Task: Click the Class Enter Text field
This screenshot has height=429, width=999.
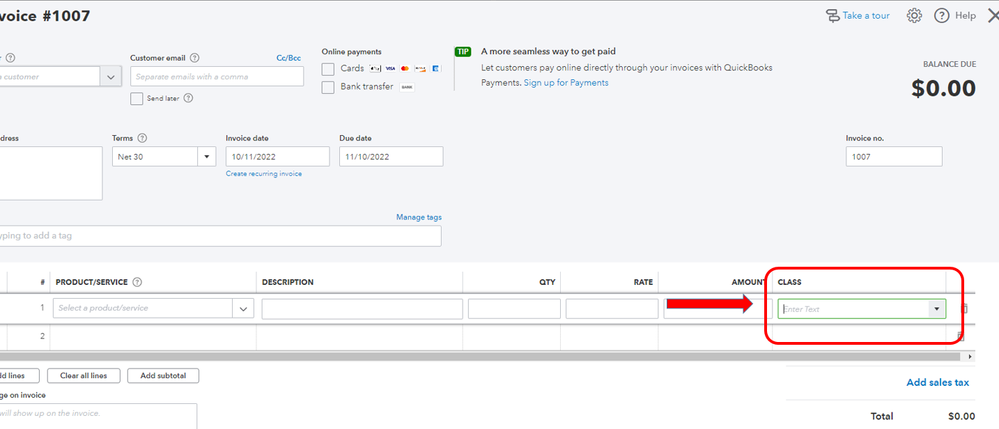Action: tap(852, 309)
